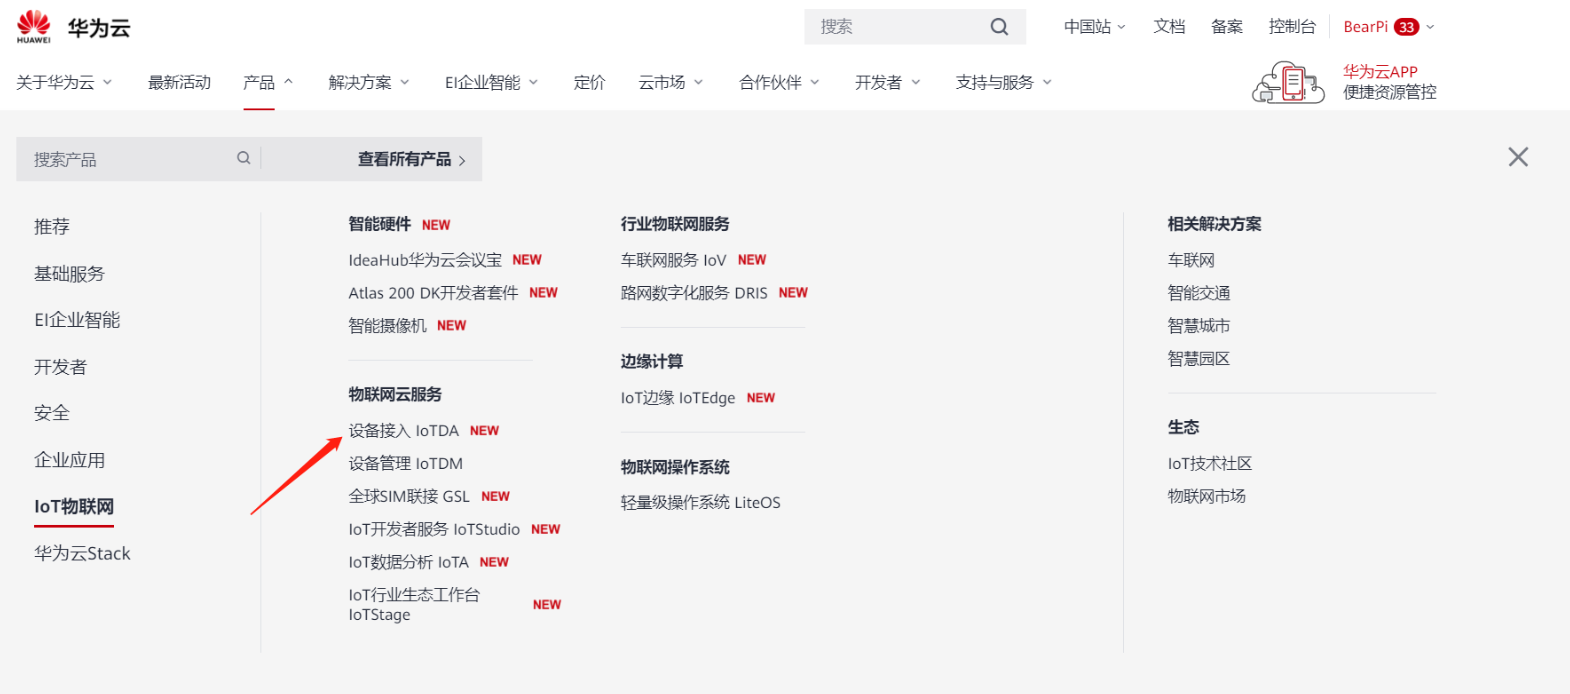
Task: Click the magnifier icon in top search bar
Action: pyautogui.click(x=999, y=27)
